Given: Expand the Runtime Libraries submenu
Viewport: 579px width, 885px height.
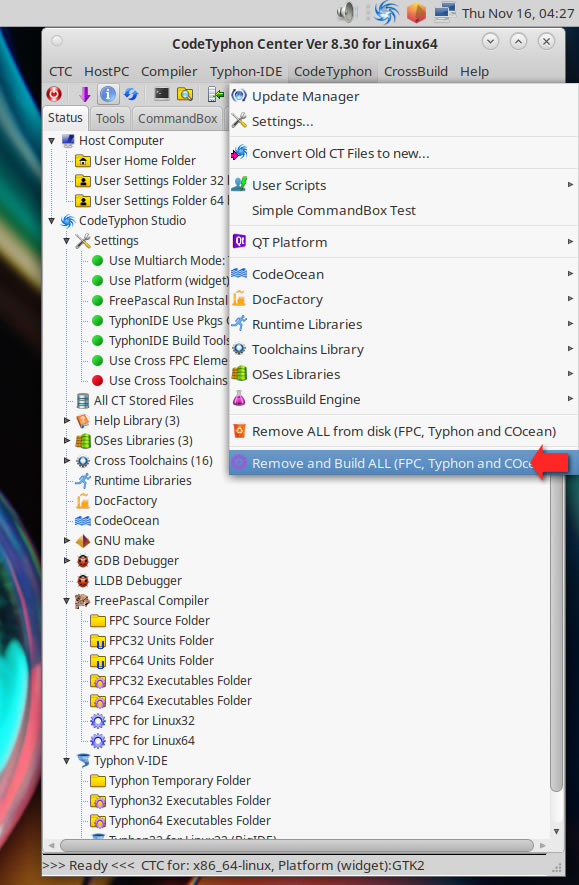Looking at the screenshot, I should (403, 325).
